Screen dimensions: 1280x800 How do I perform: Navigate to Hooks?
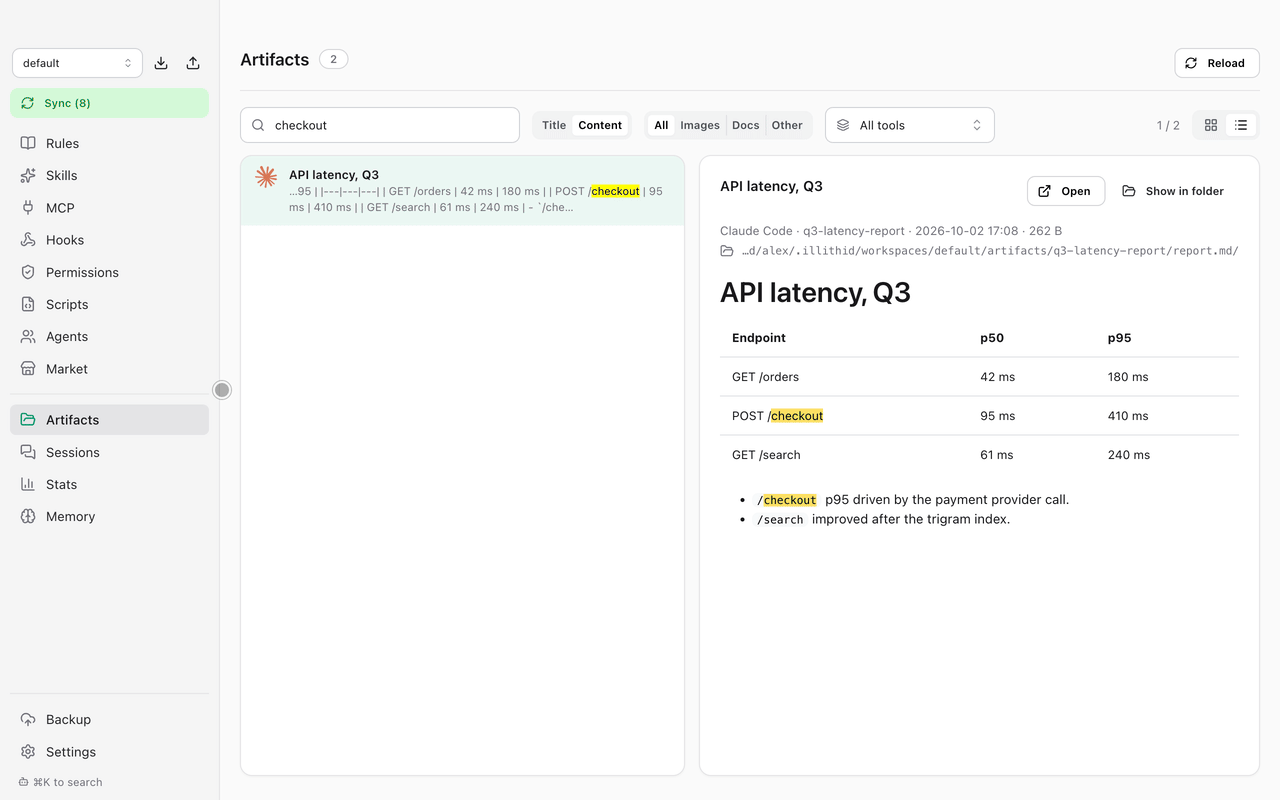[x=109, y=240]
